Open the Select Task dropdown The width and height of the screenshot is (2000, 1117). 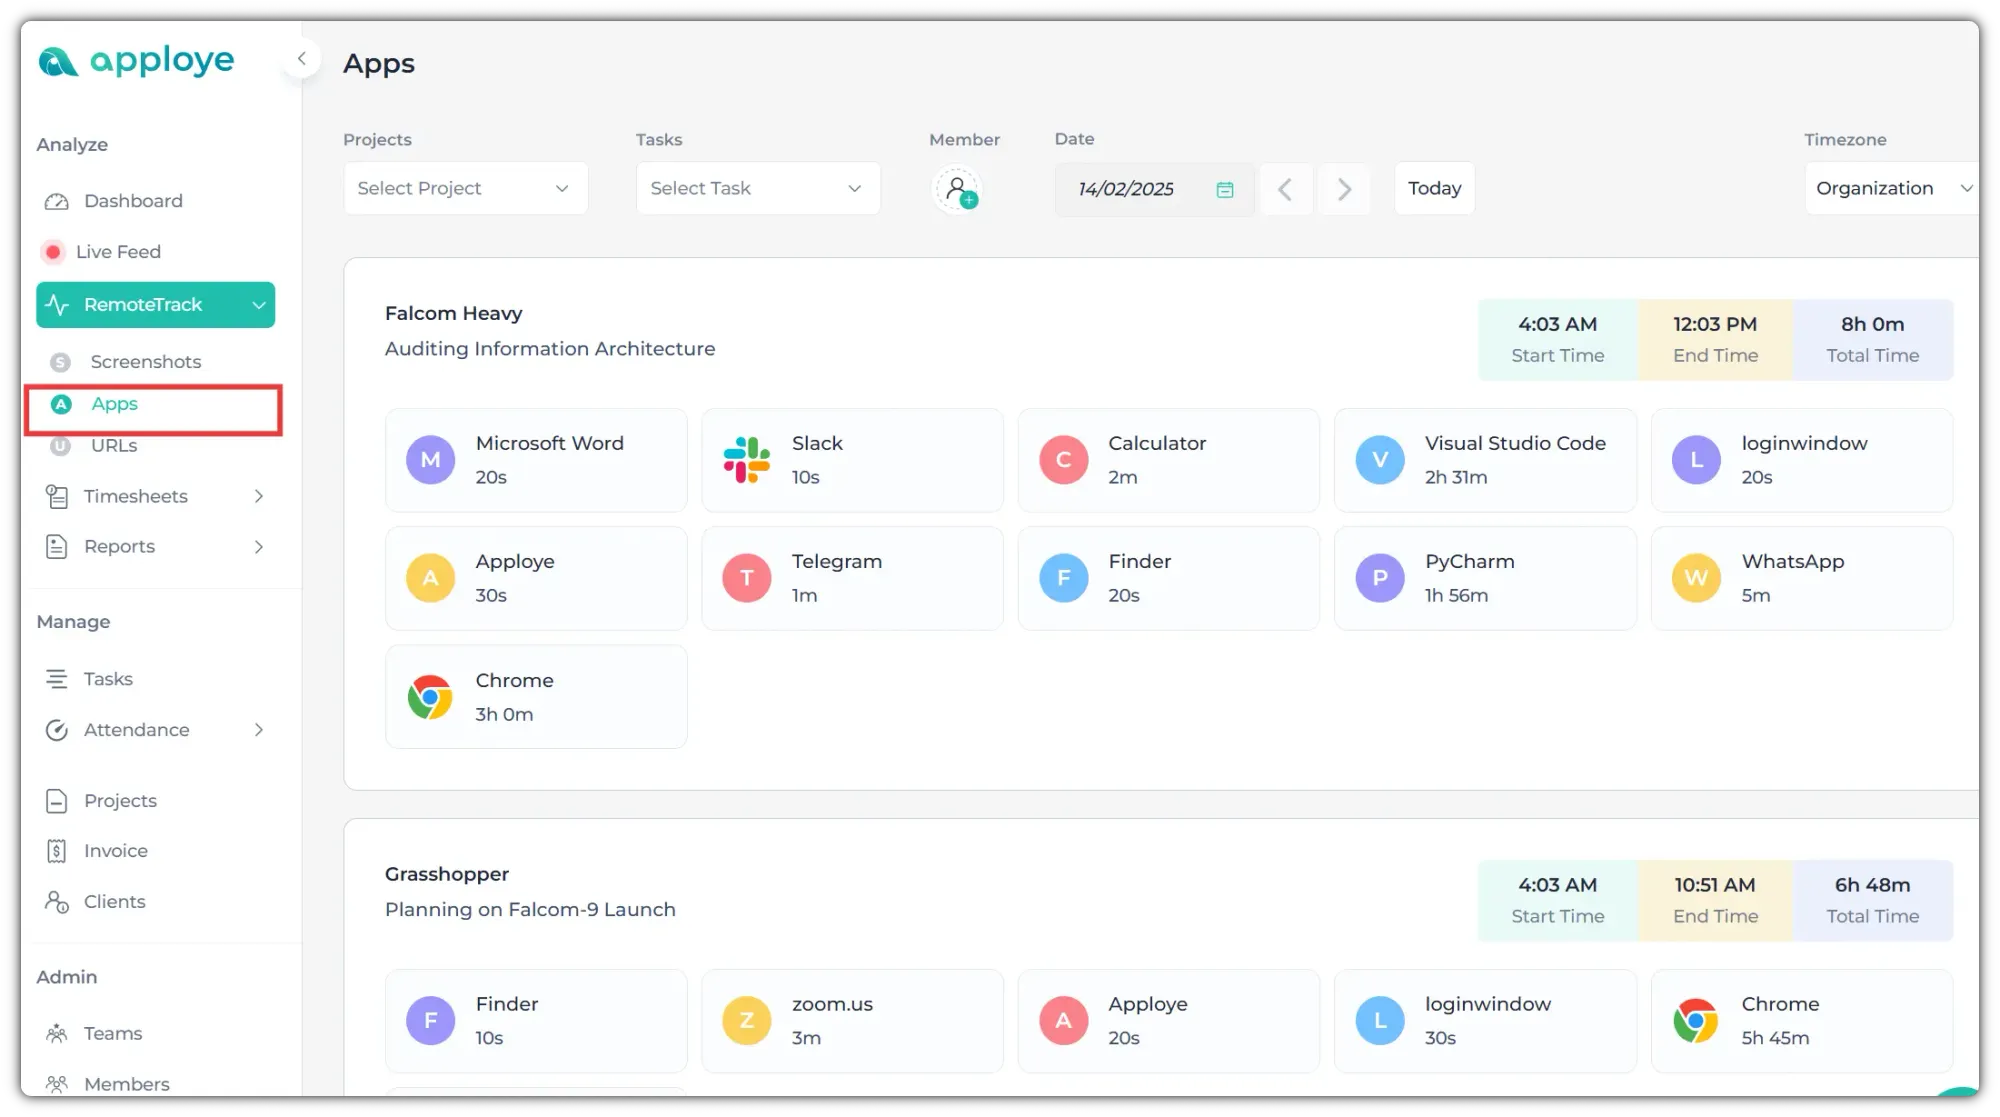click(757, 188)
